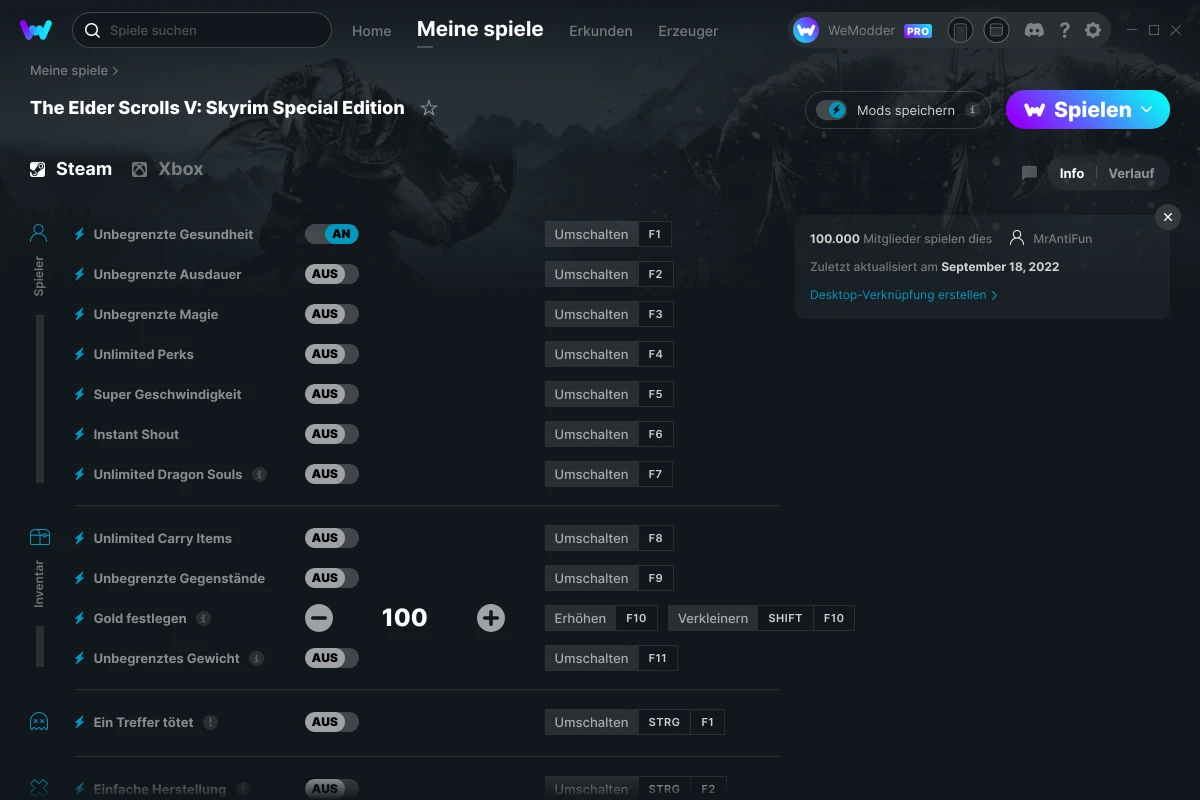Screen dimensions: 1200x800
Task: Click the F6 hotkey for Instant Shout
Action: [x=656, y=434]
